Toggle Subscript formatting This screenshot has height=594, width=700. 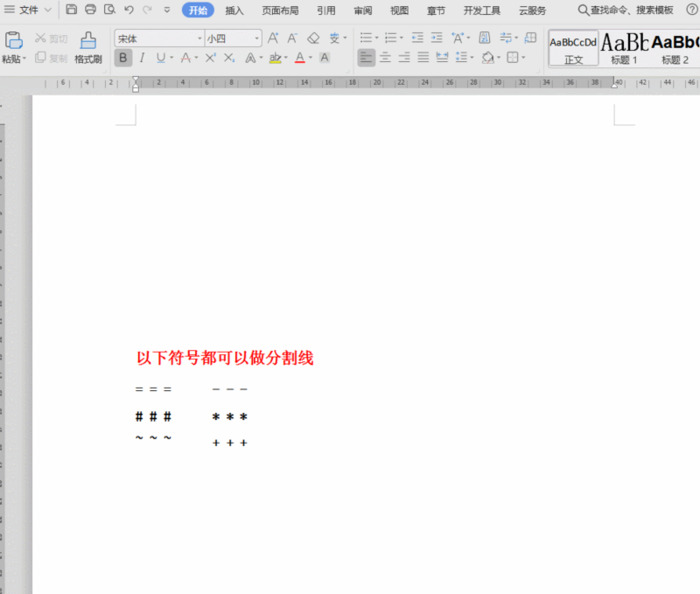click(229, 58)
